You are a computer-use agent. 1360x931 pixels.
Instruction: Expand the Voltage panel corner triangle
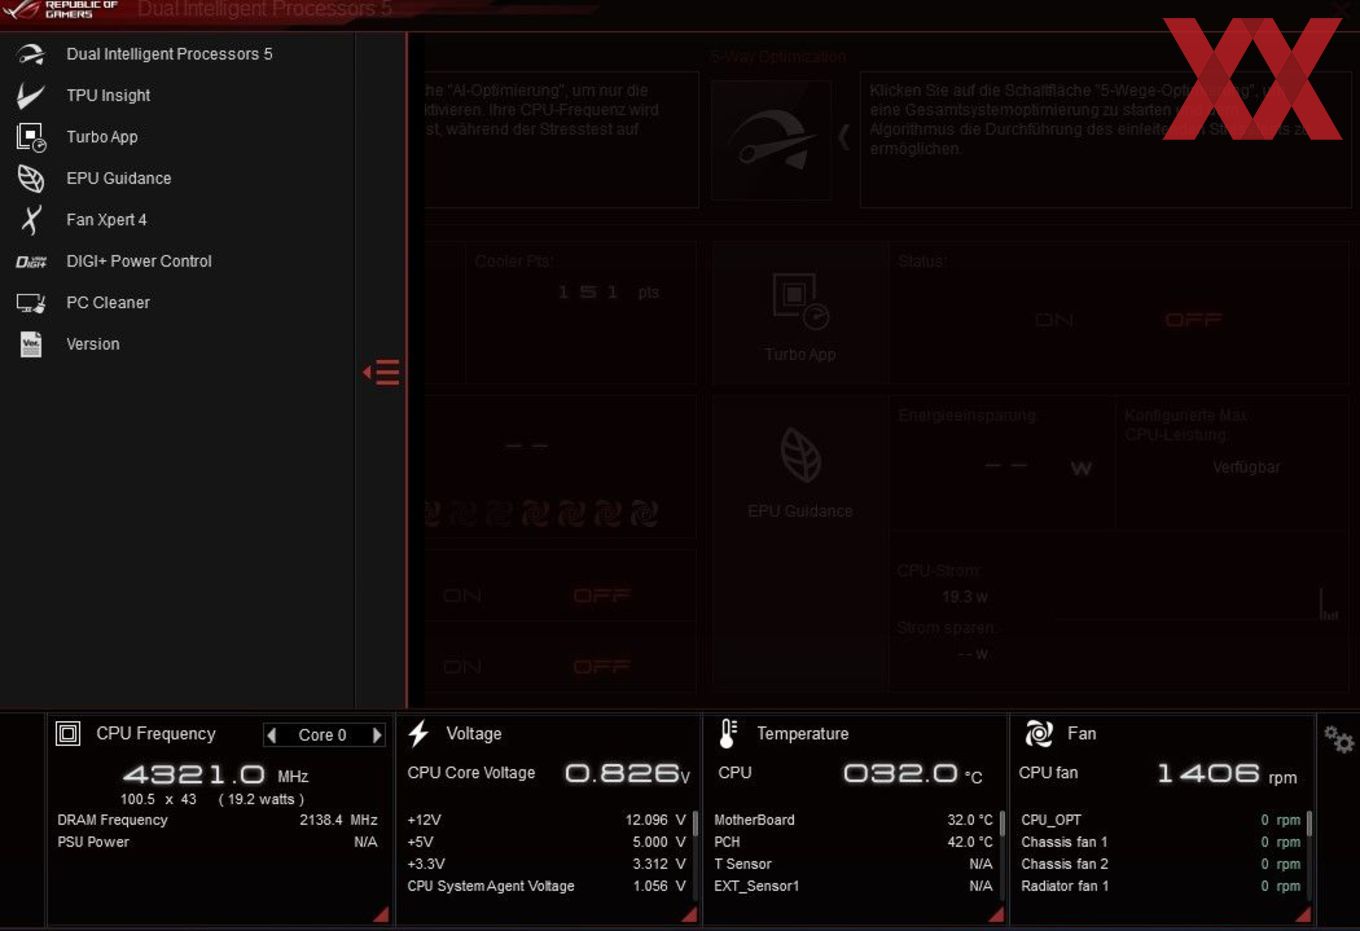click(689, 914)
